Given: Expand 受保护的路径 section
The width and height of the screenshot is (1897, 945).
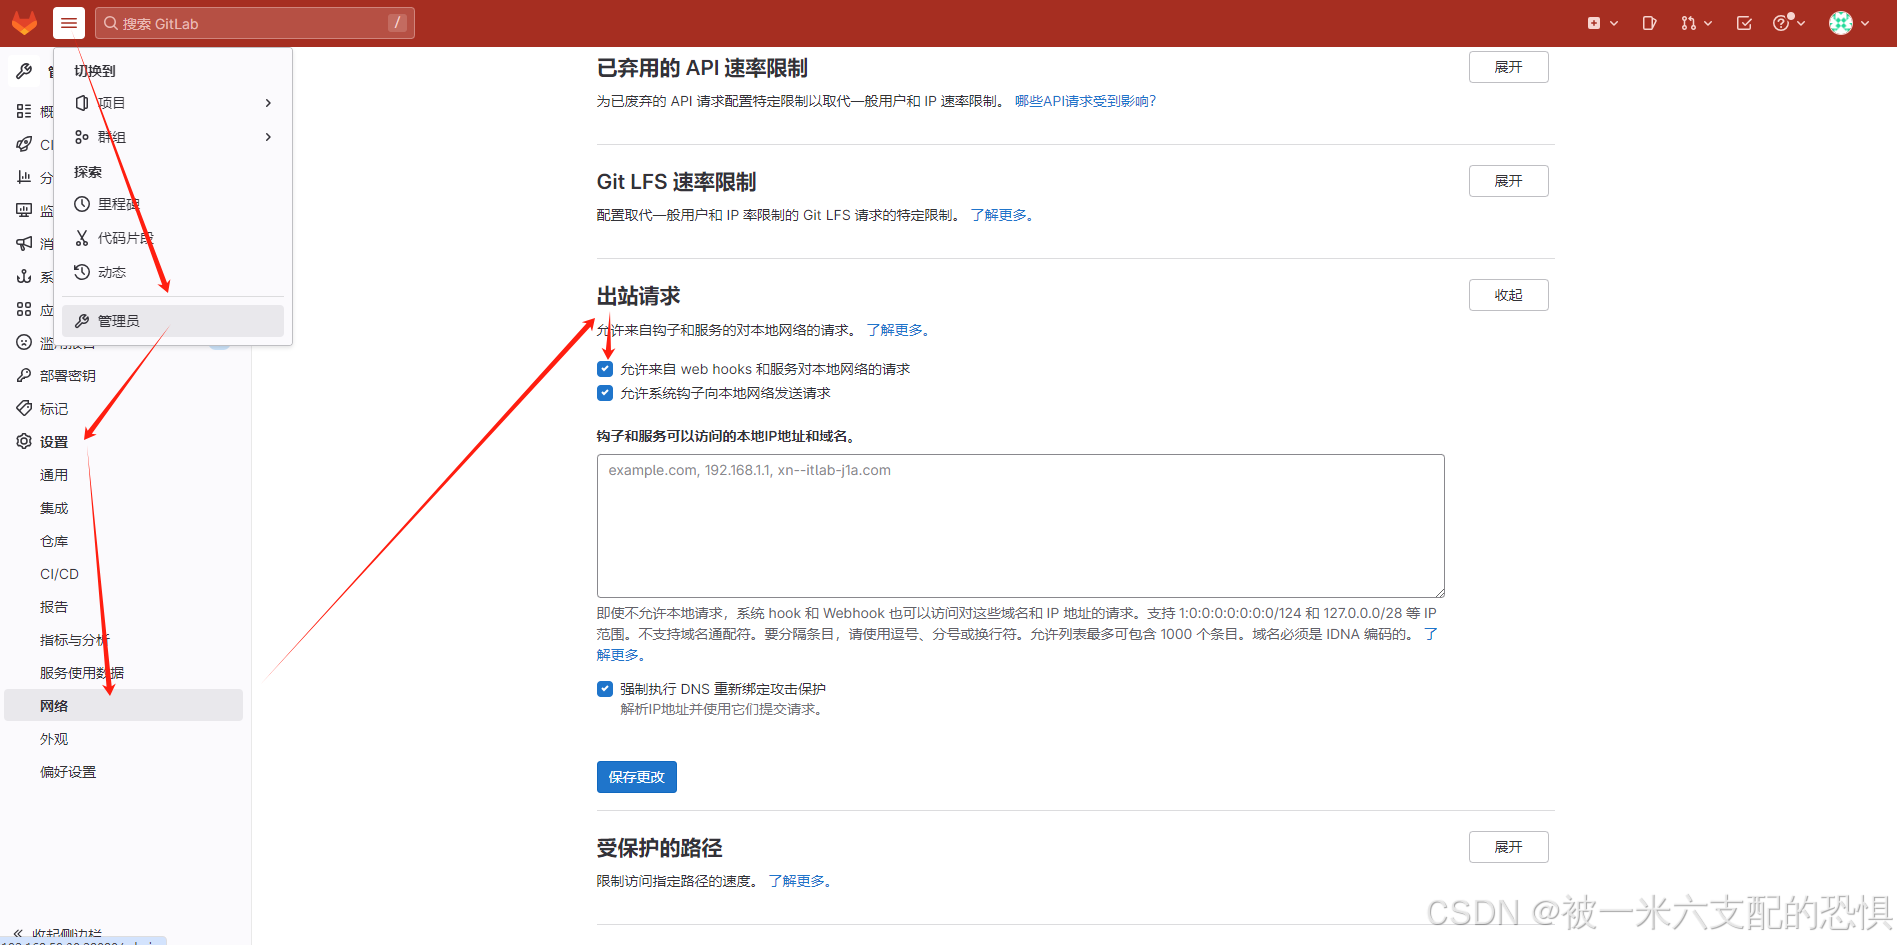Looking at the screenshot, I should coord(1508,847).
